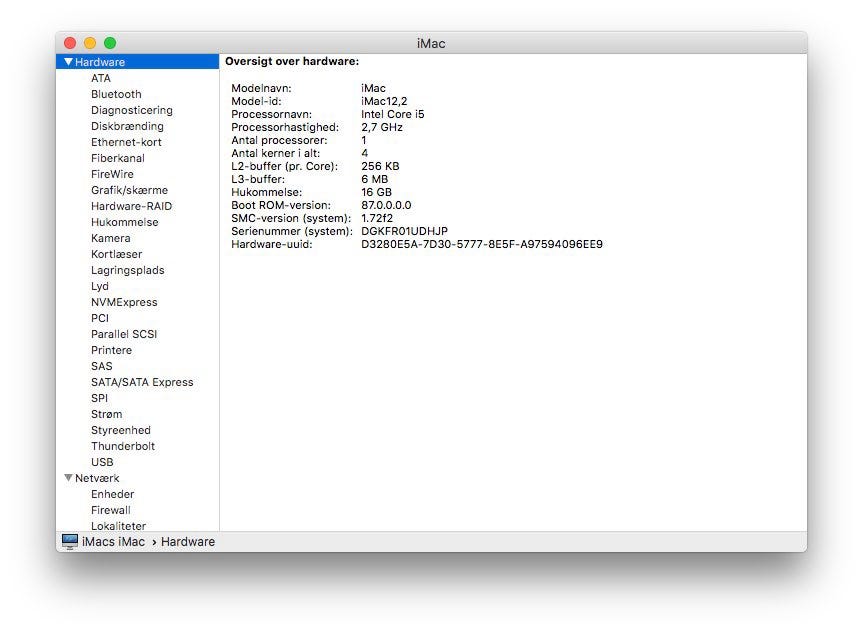Show Strøm power information
The image size is (863, 632).
(x=106, y=413)
